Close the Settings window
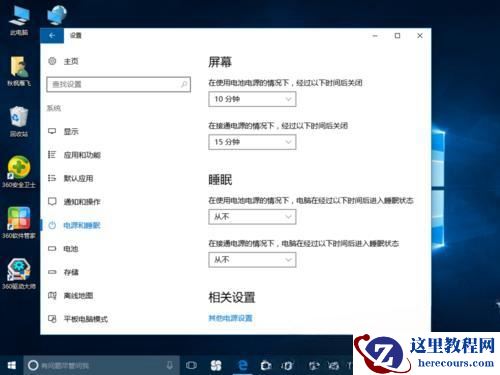 pos(420,36)
